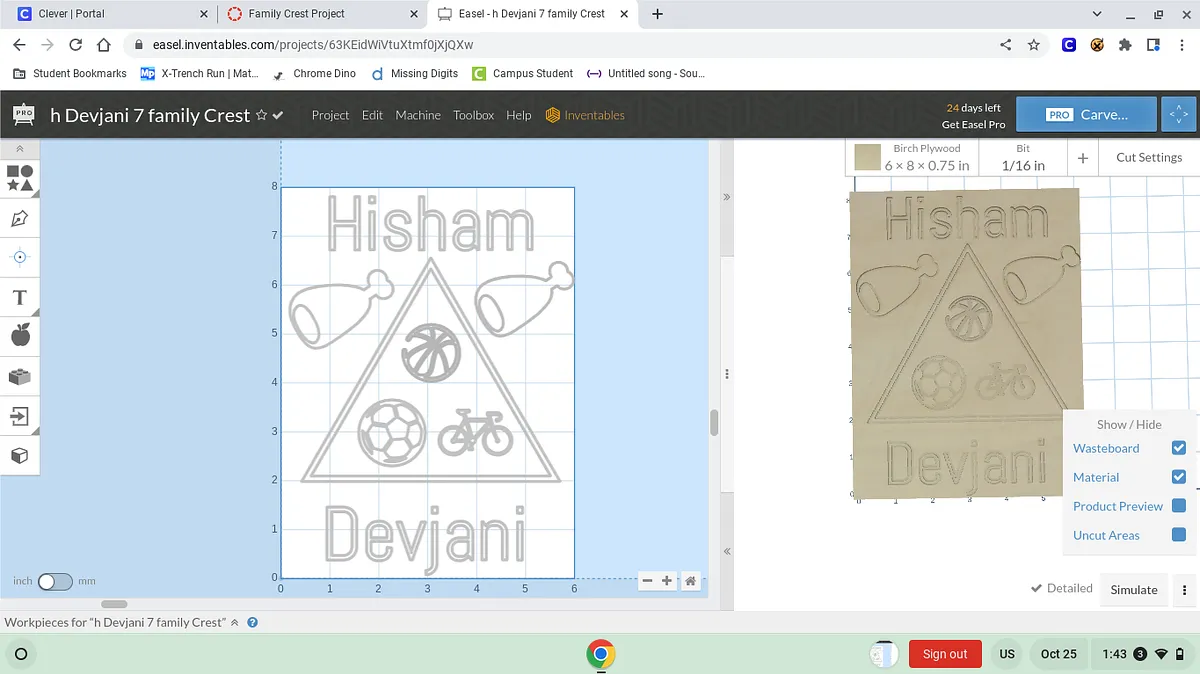Screen dimensions: 1200x674
Task: Zoom in with the plus icon
Action: 667,581
